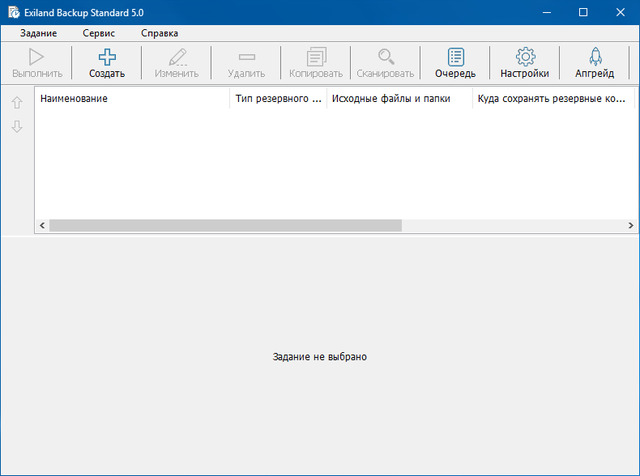
Task: Click the Куда сохранять резервные column header
Action: point(553,99)
